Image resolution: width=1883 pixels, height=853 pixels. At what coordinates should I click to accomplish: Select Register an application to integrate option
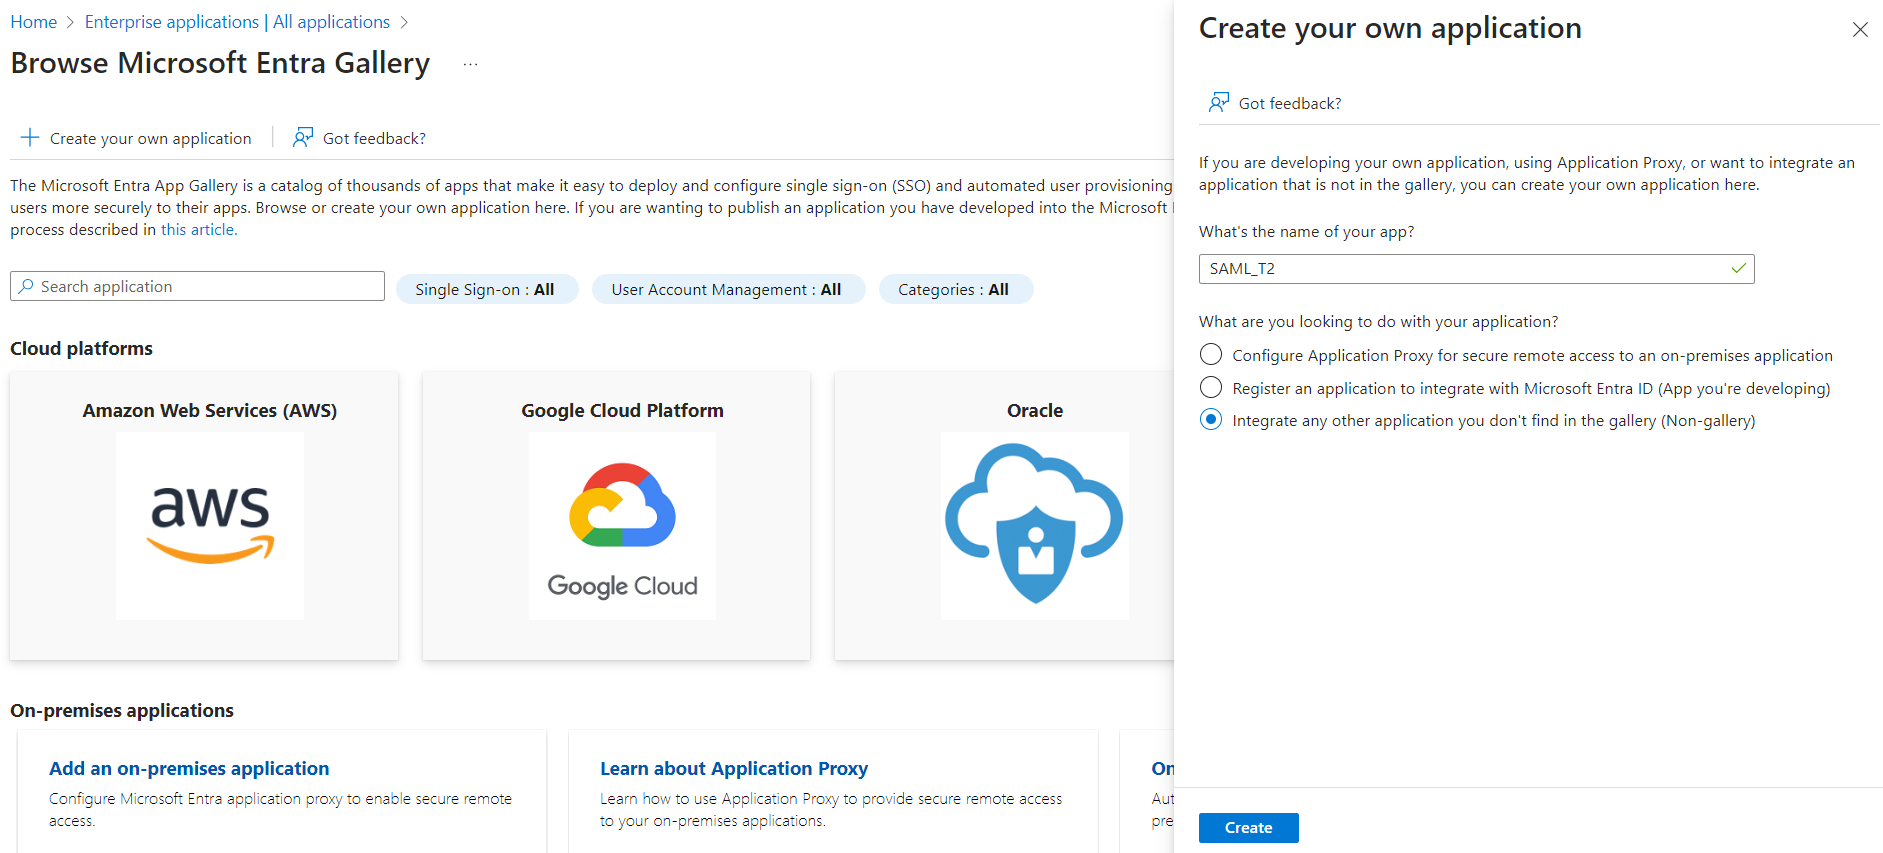1211,388
